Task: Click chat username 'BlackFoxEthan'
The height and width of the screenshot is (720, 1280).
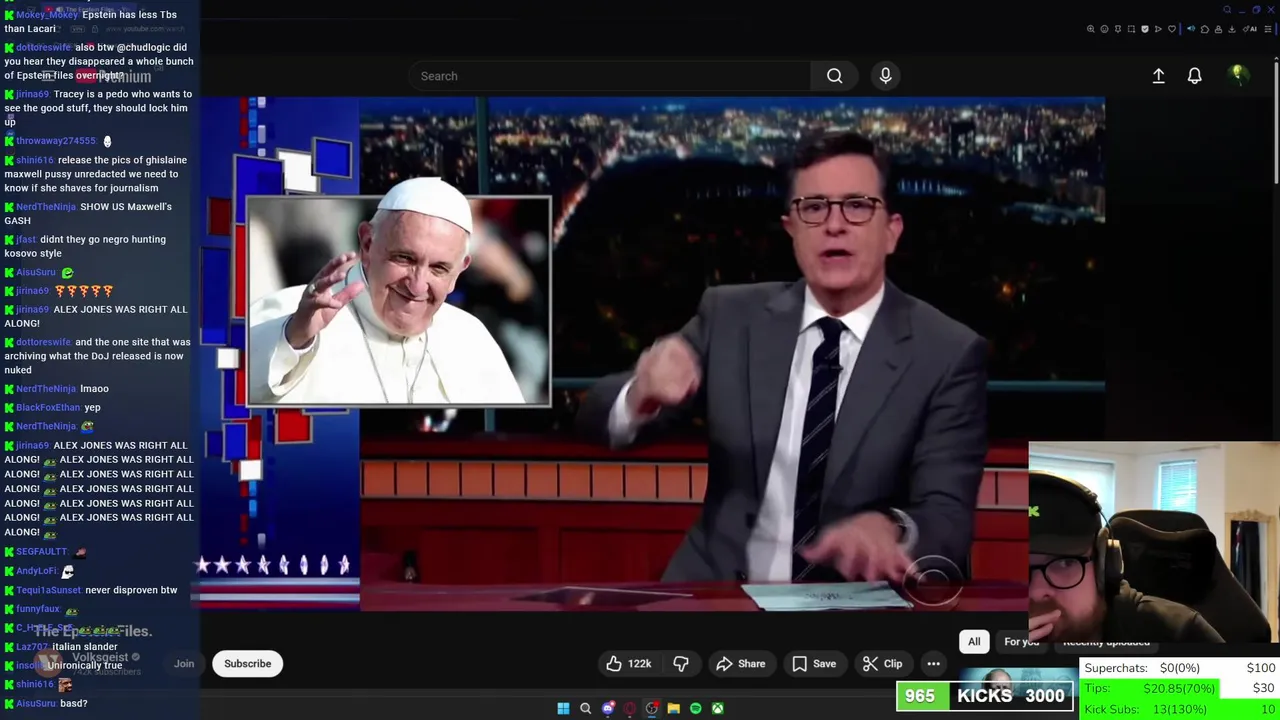Action: tap(48, 408)
